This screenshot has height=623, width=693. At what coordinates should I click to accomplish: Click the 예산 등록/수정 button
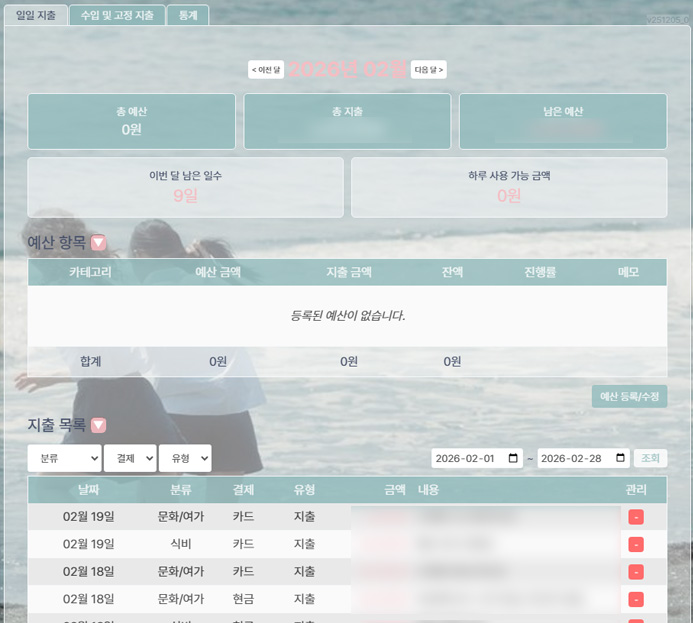pyautogui.click(x=629, y=396)
